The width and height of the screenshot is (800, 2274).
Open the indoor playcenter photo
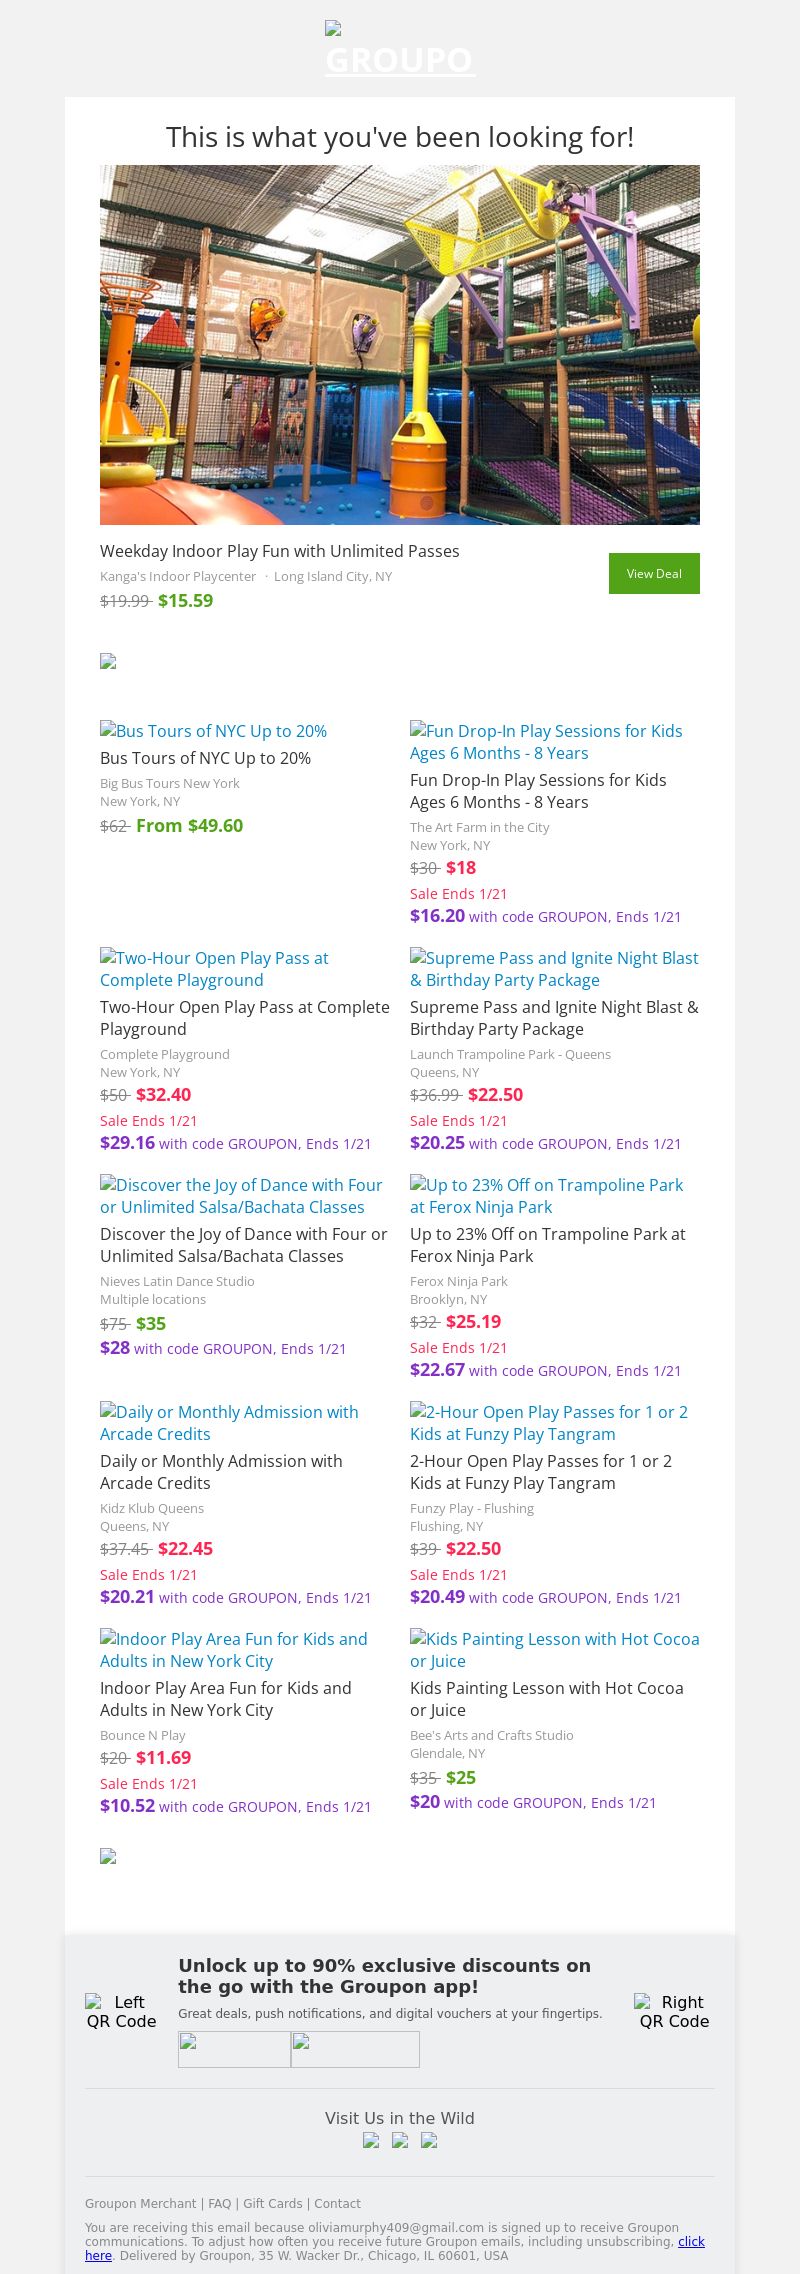coord(400,344)
